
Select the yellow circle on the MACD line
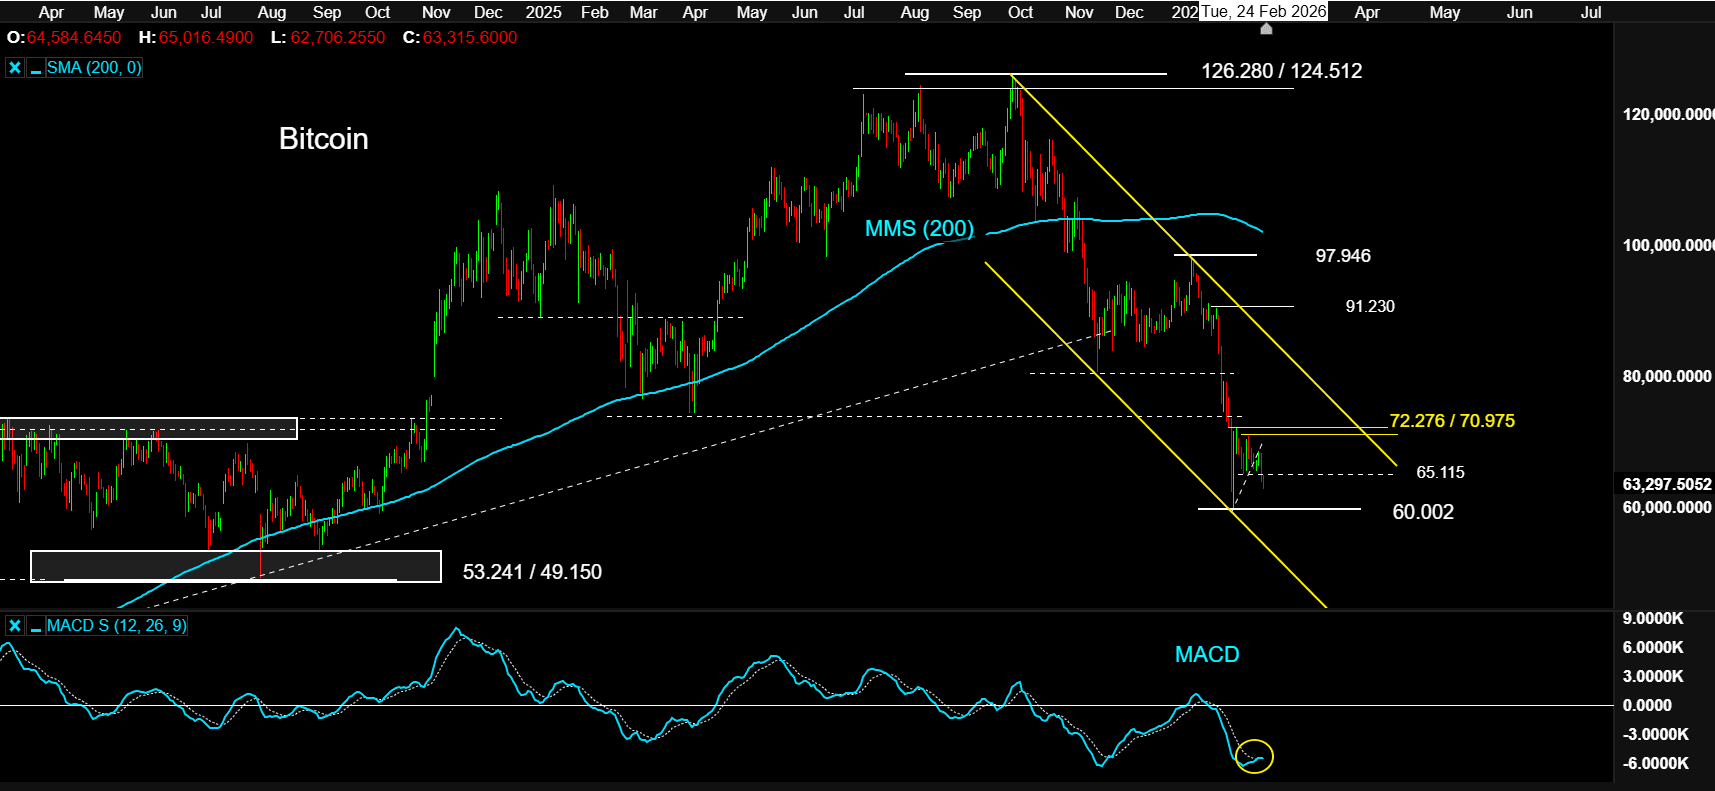[x=1254, y=756]
